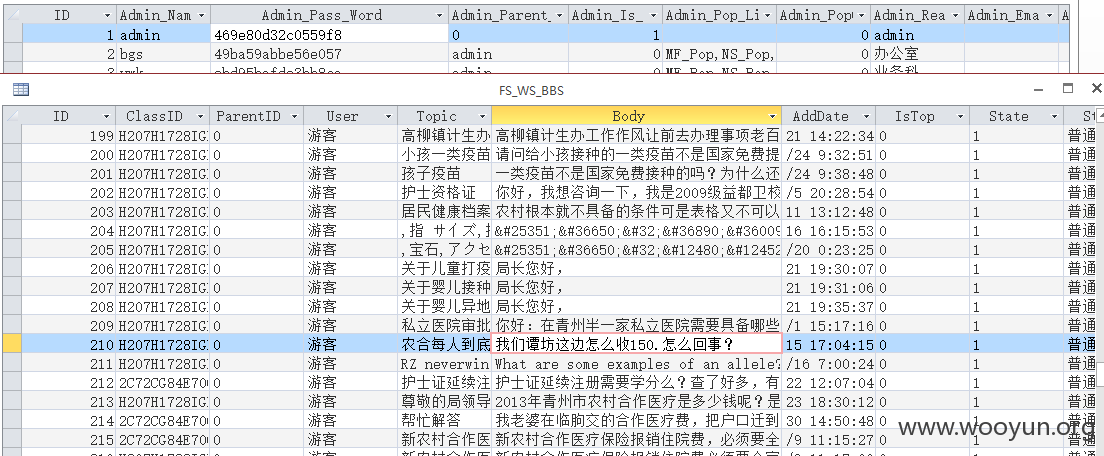Click the FS_WS_BBS table window icon
This screenshot has width=1104, height=456.
(x=21, y=89)
